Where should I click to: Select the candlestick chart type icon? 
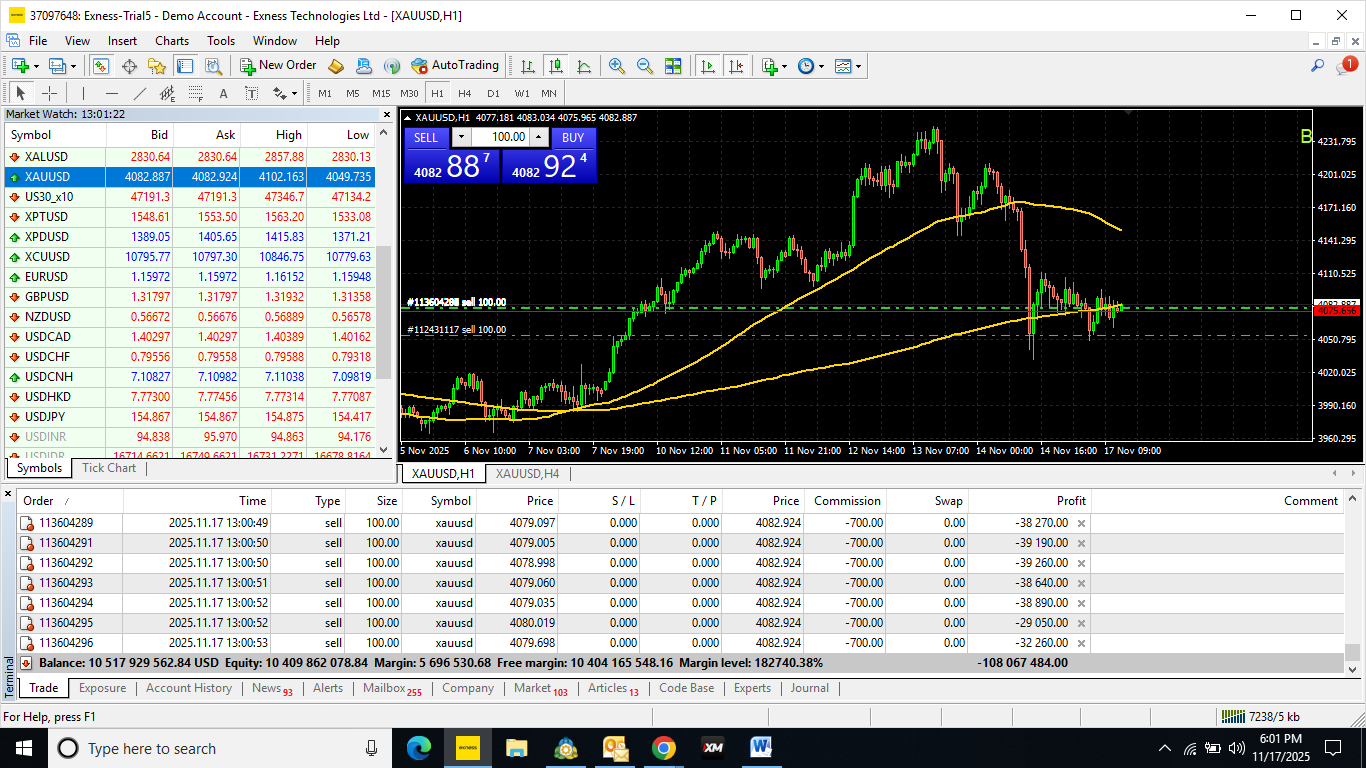coord(556,66)
